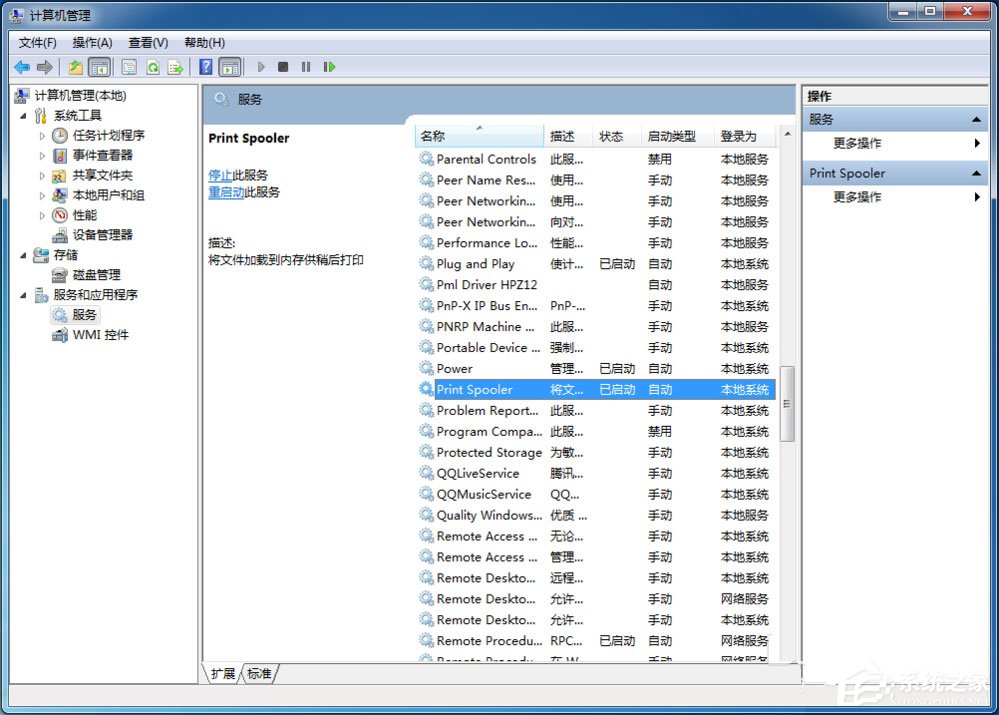Refresh the services list with the refresh icon
The height and width of the screenshot is (715, 999).
tap(153, 67)
